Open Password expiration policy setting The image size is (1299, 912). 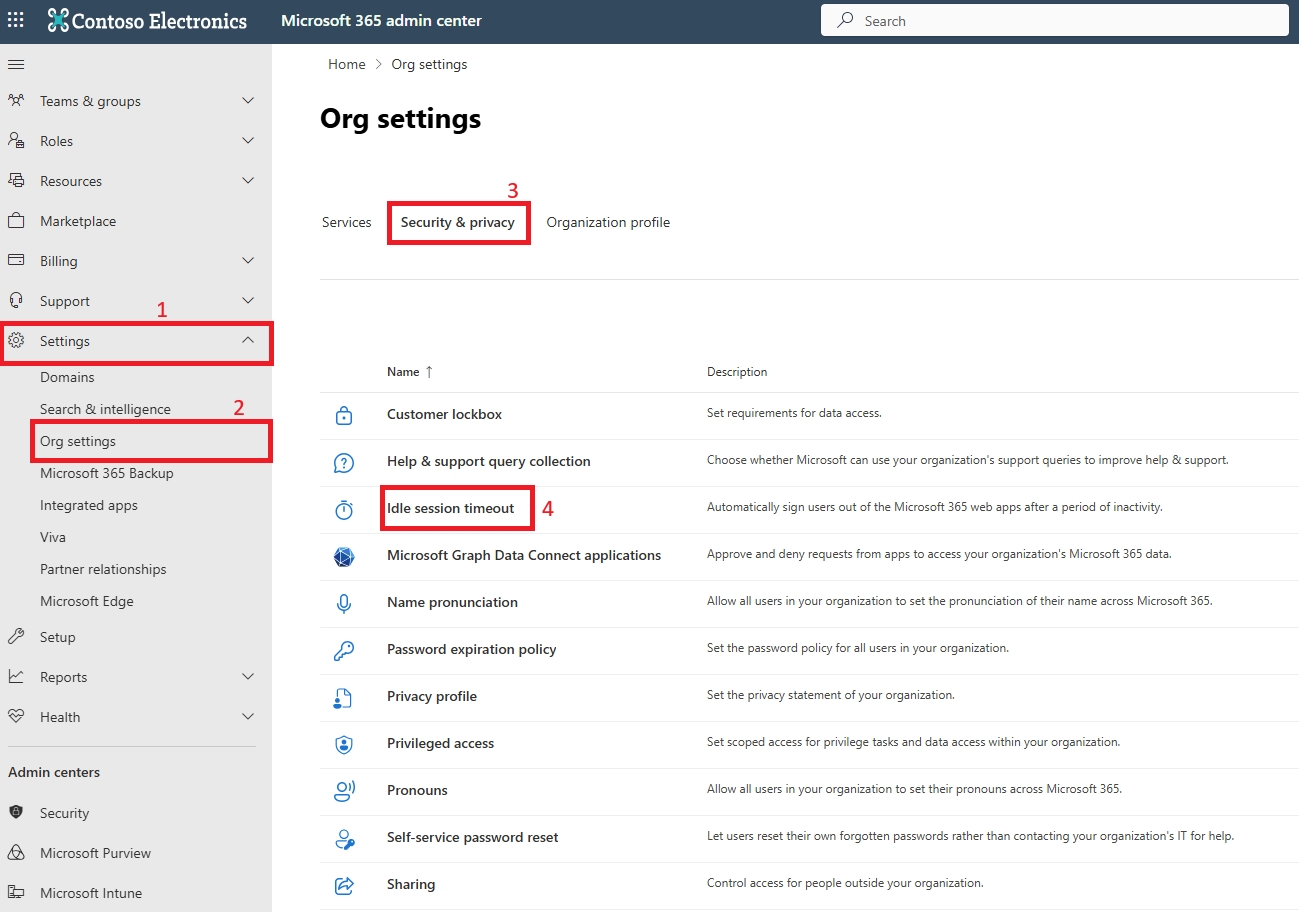point(472,649)
